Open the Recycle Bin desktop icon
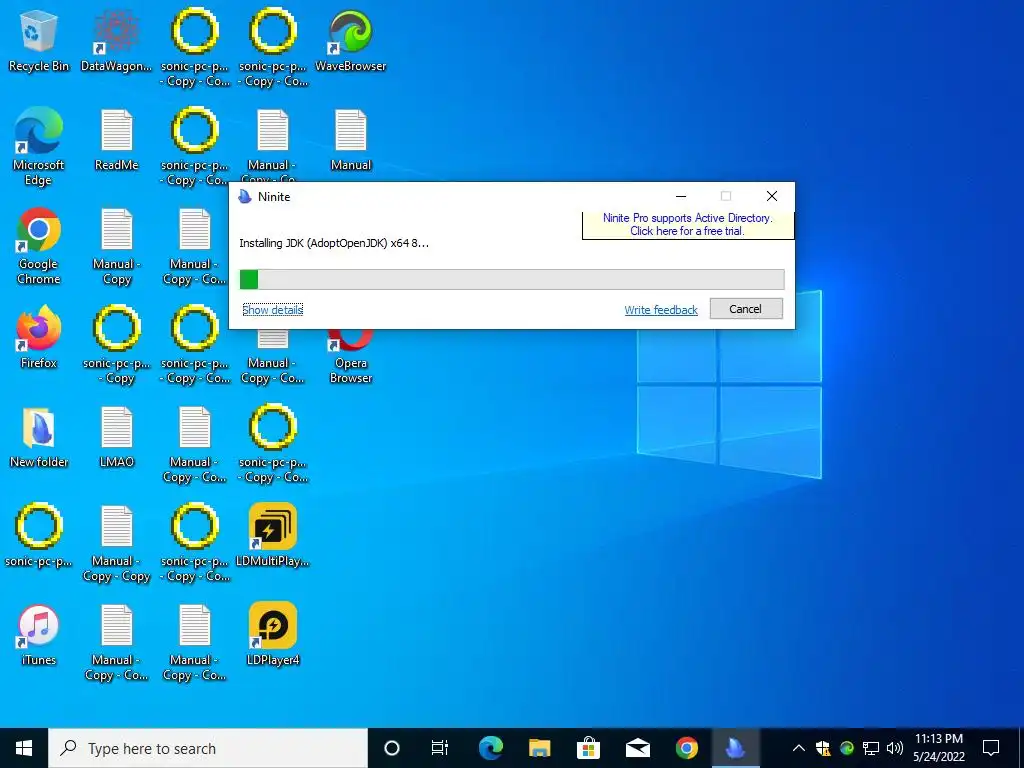This screenshot has height=768, width=1024. pos(39,42)
